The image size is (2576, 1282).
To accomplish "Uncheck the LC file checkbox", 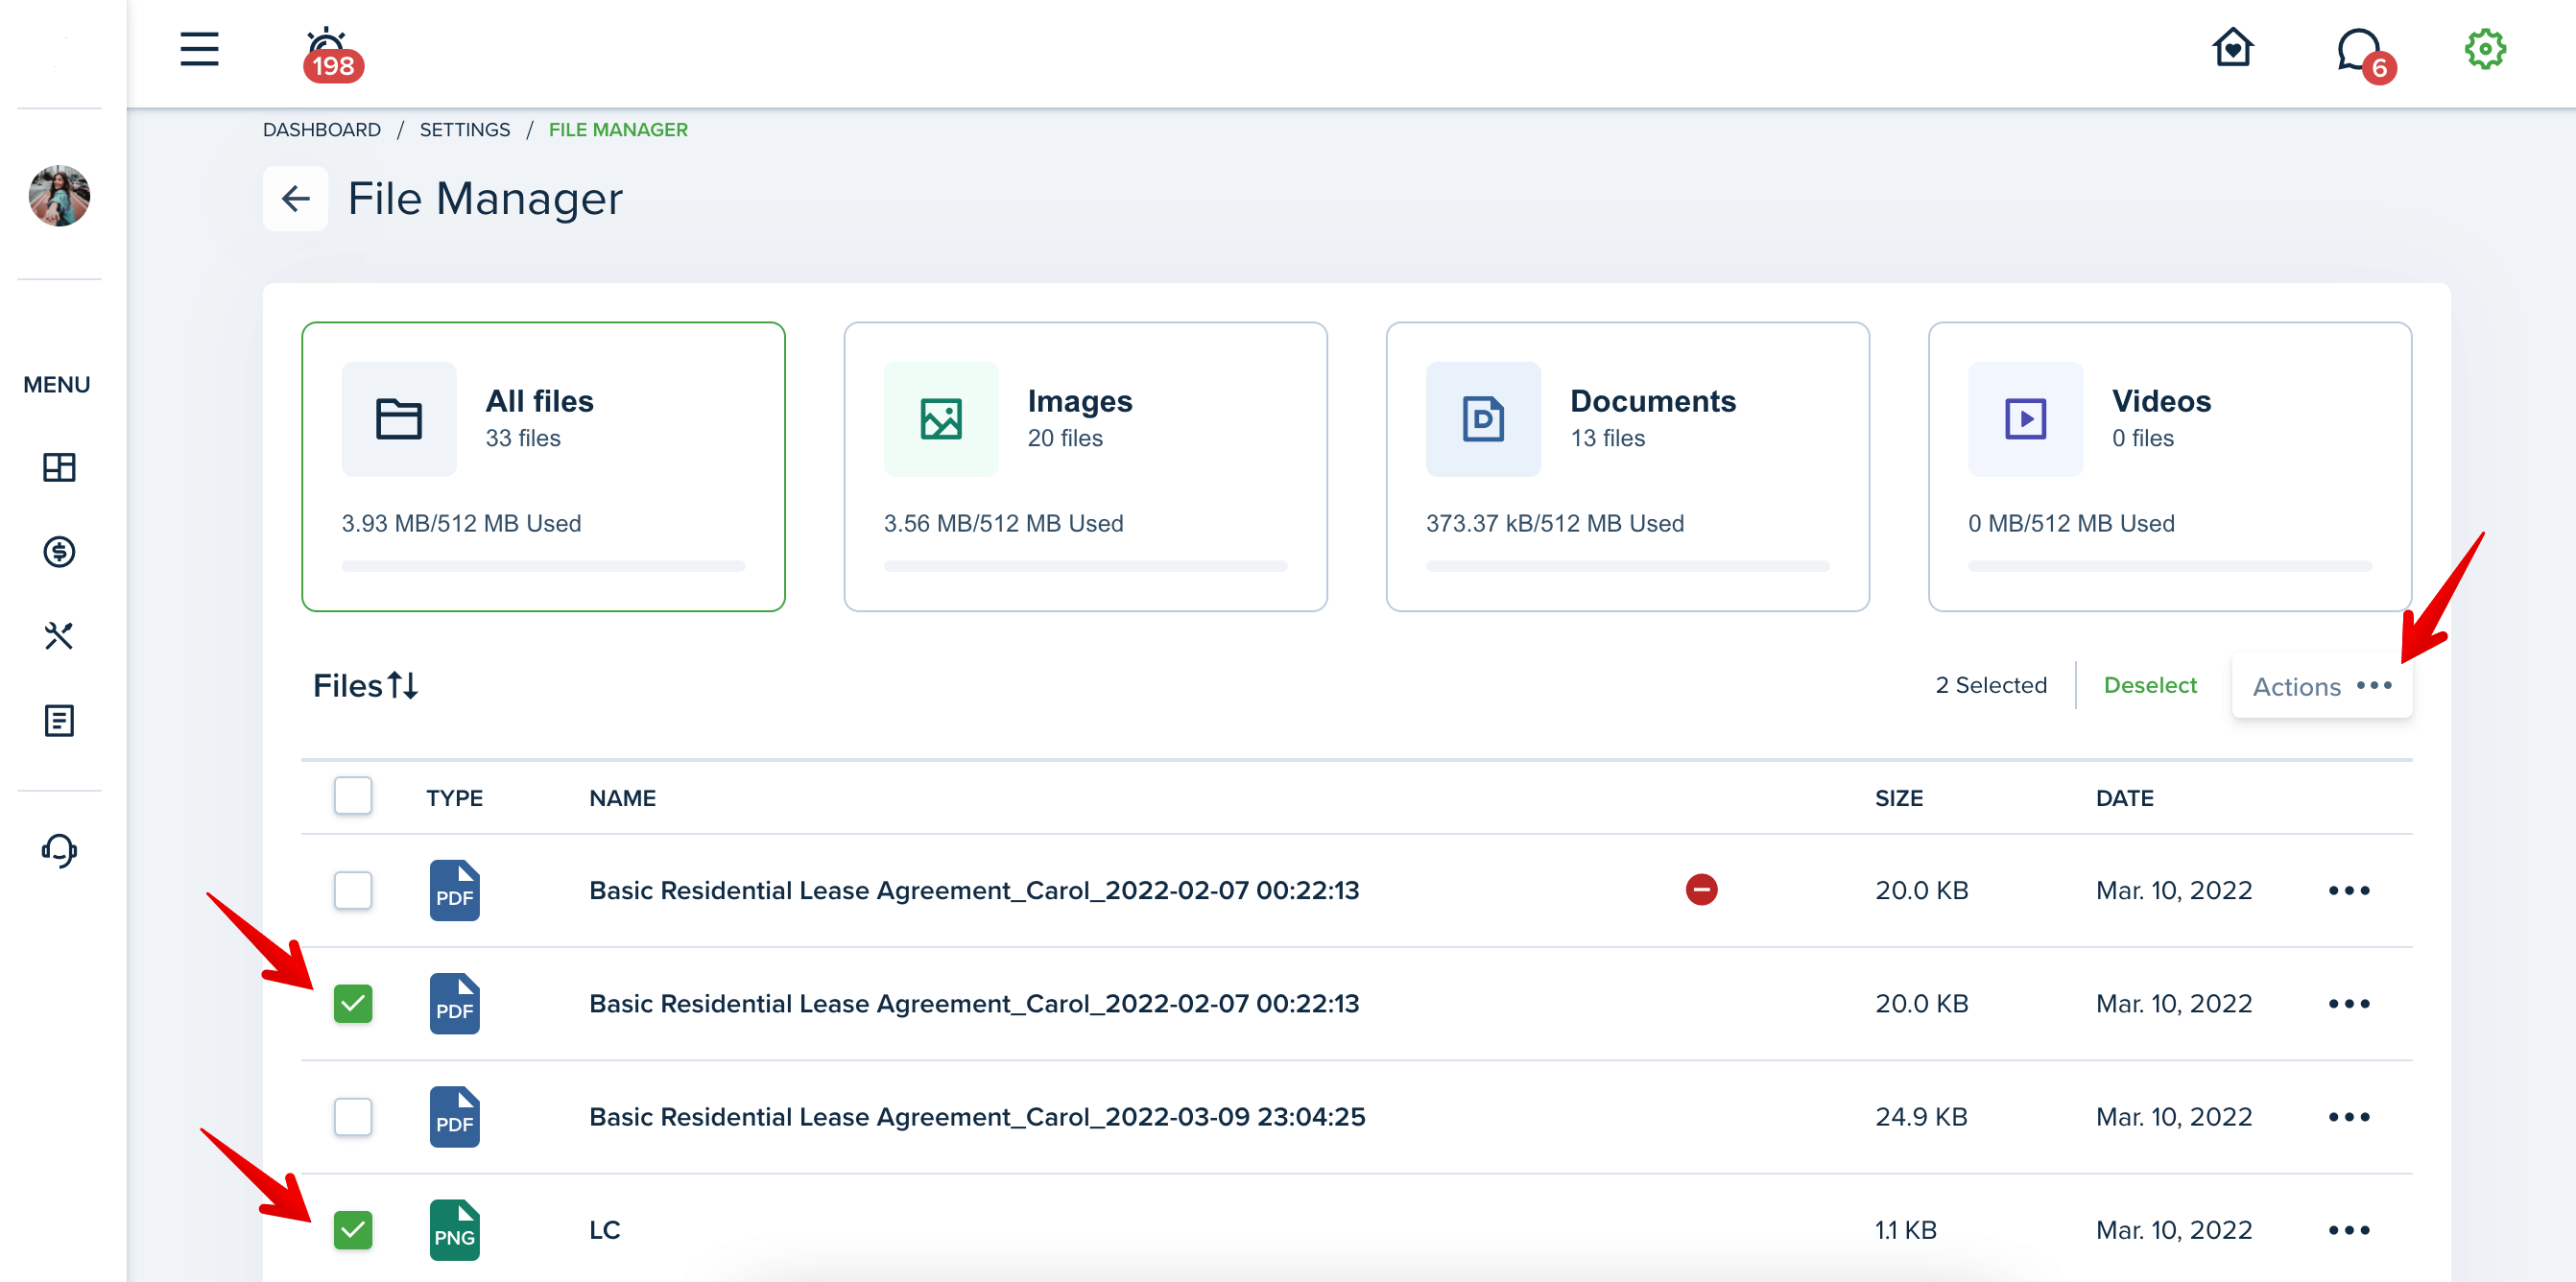I will 353,1229.
